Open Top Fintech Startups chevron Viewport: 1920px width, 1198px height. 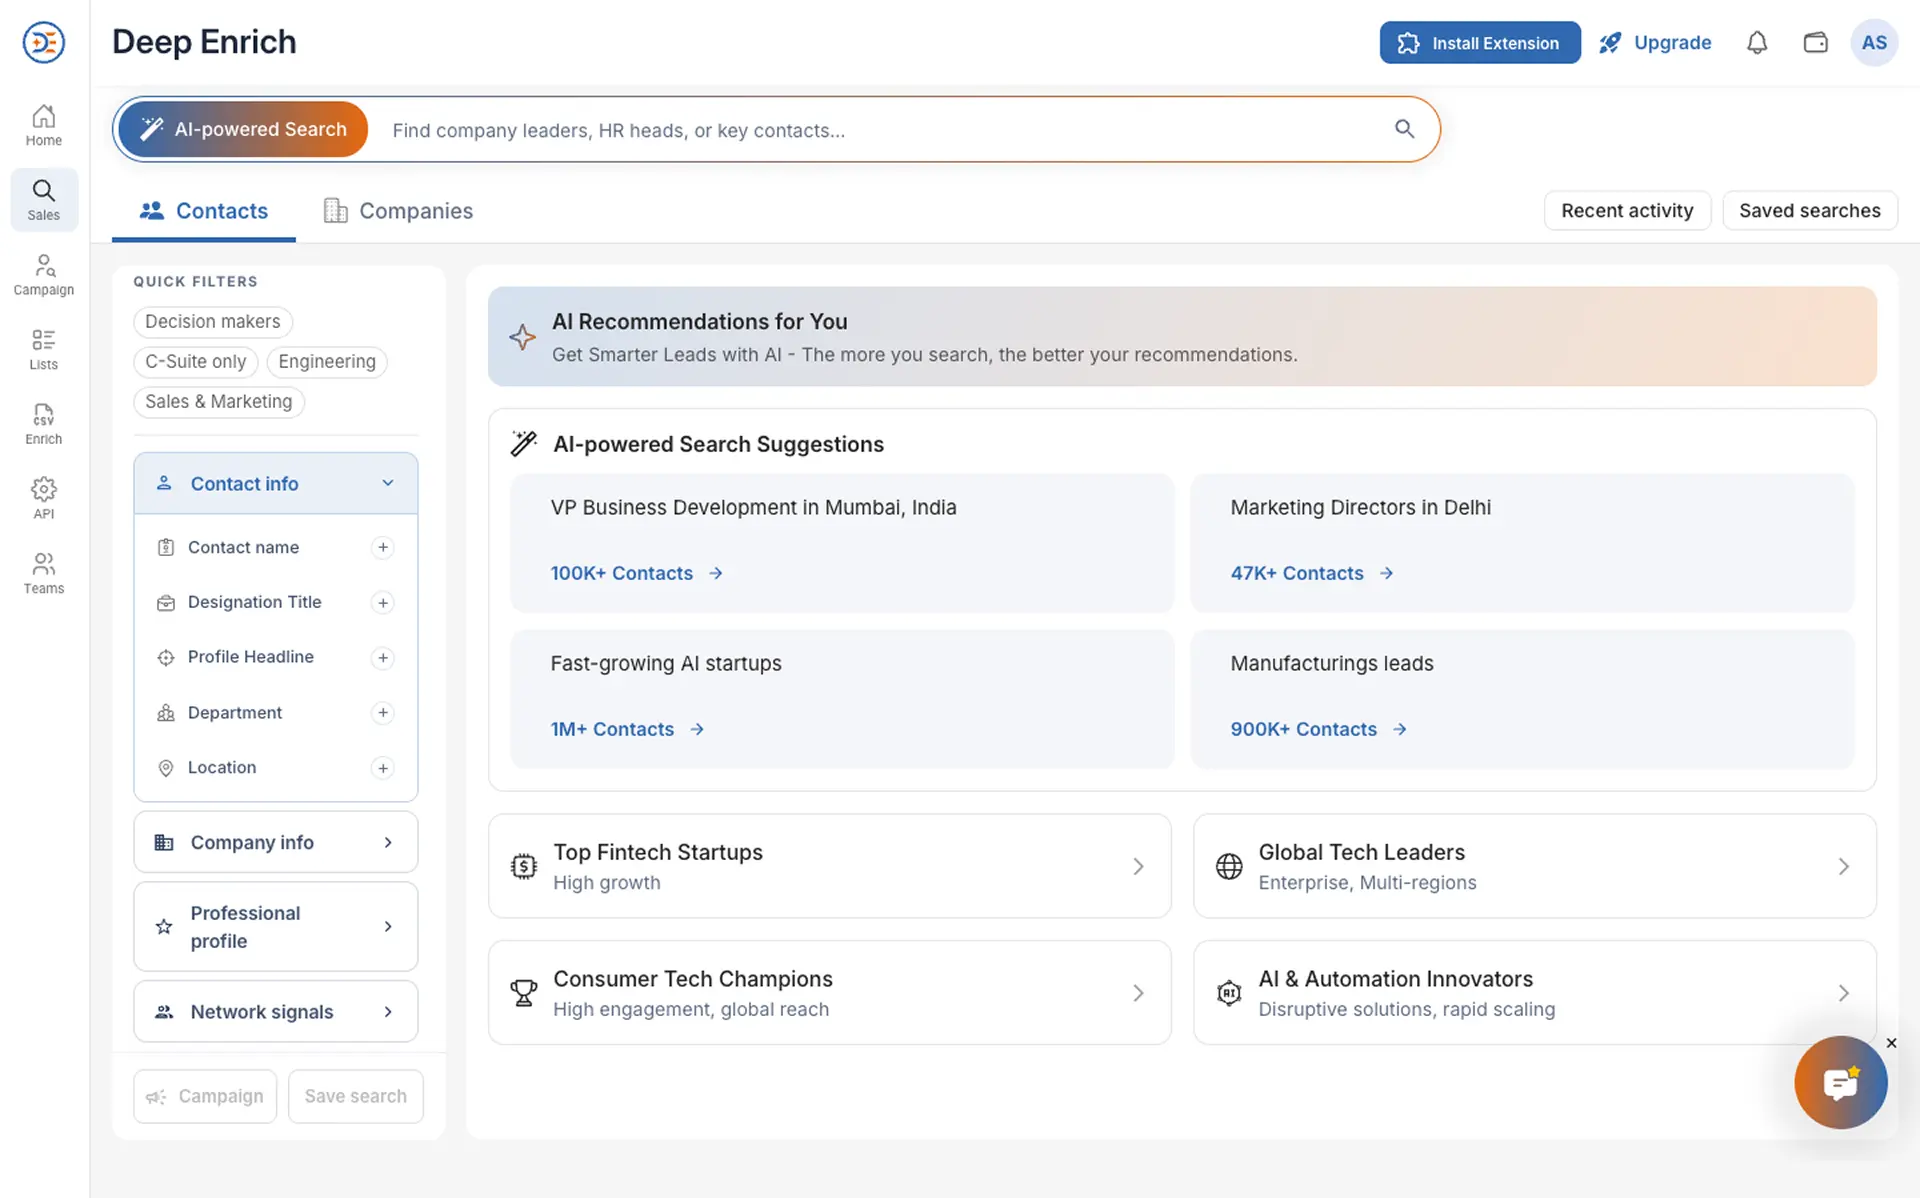(x=1138, y=866)
